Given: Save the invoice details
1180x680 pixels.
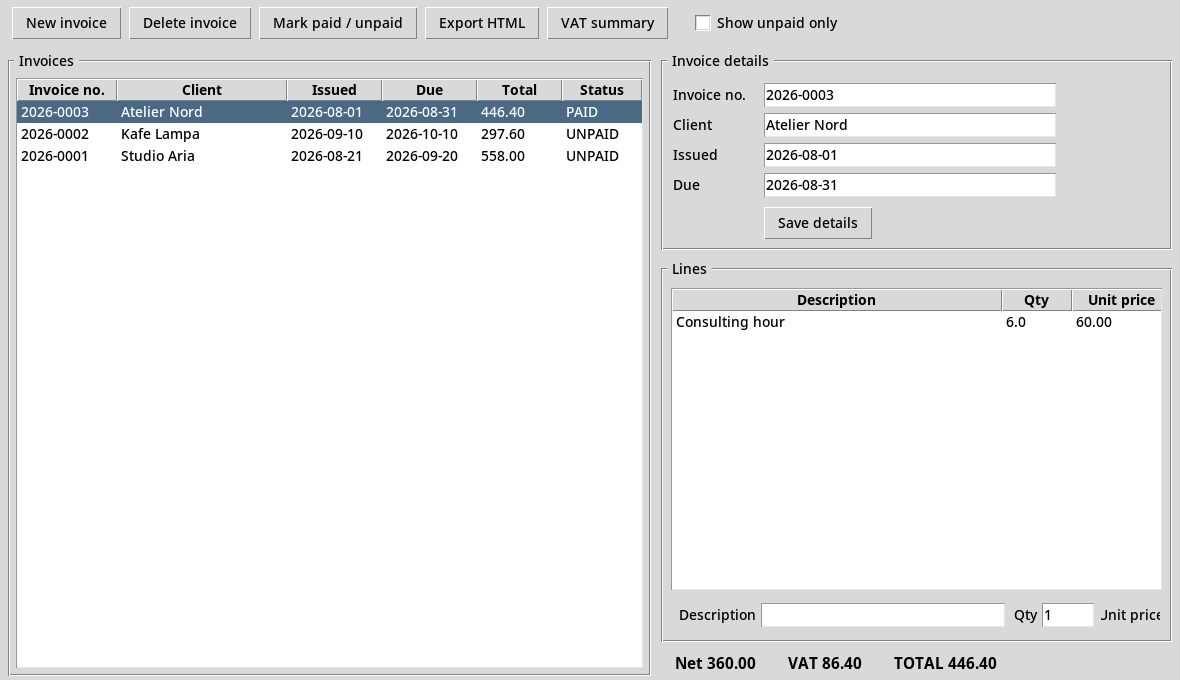Looking at the screenshot, I should point(817,223).
